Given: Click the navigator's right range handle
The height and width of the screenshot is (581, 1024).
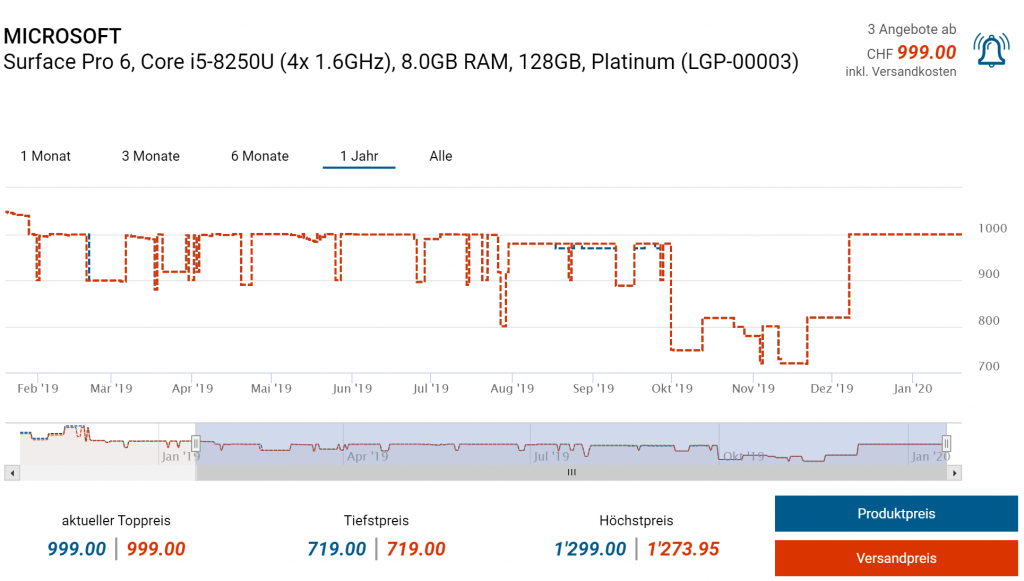Looking at the screenshot, I should (x=946, y=443).
